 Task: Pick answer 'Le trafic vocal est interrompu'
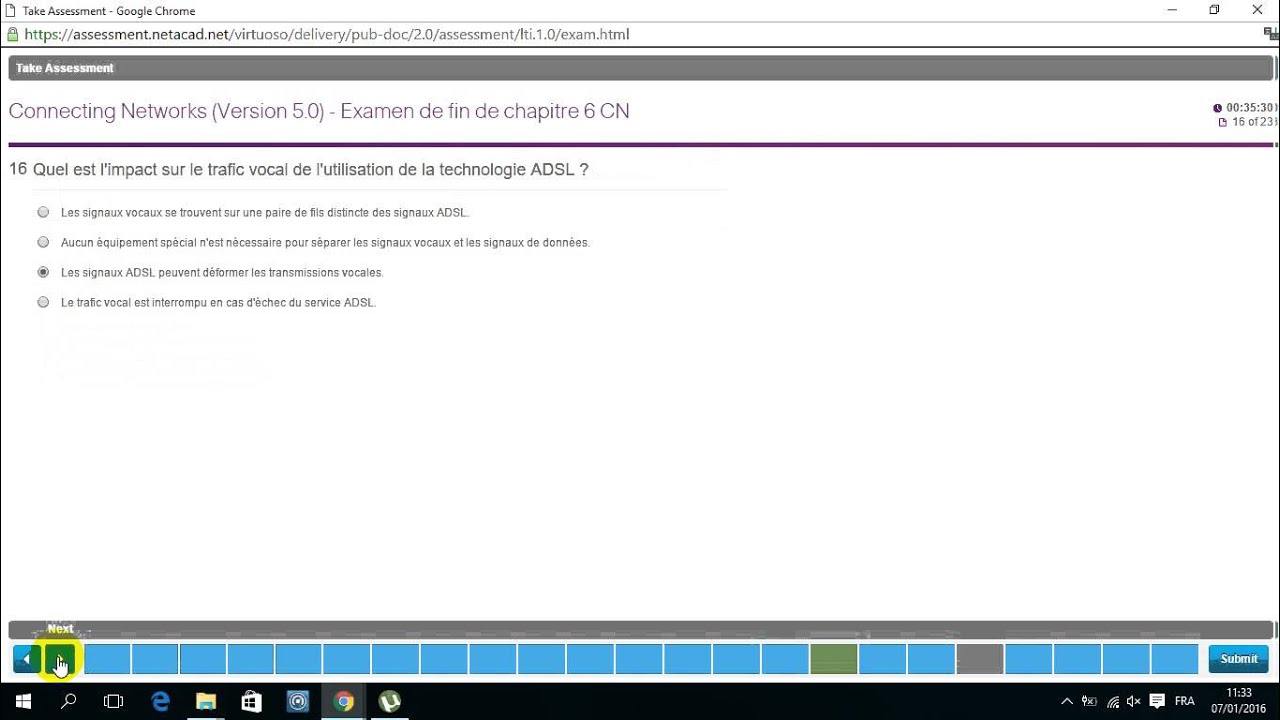click(x=43, y=302)
